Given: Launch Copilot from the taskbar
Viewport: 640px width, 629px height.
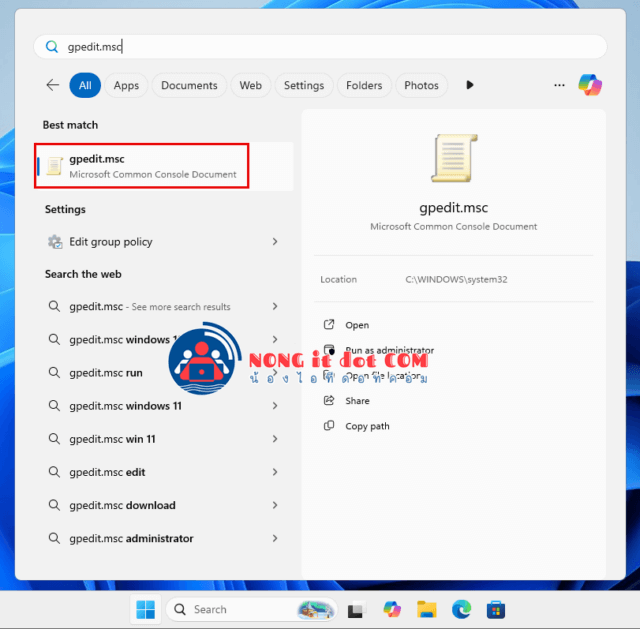Looking at the screenshot, I should [392, 609].
